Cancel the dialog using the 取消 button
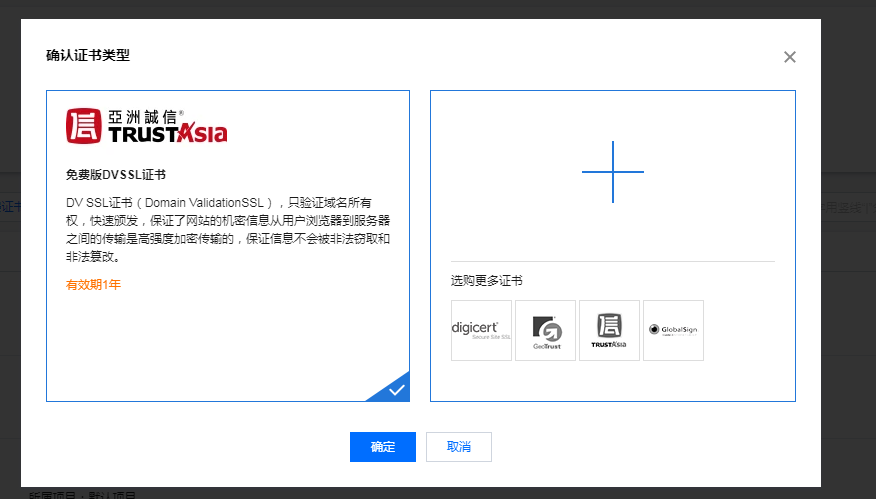Screen dimensions: 876x499 point(458,447)
